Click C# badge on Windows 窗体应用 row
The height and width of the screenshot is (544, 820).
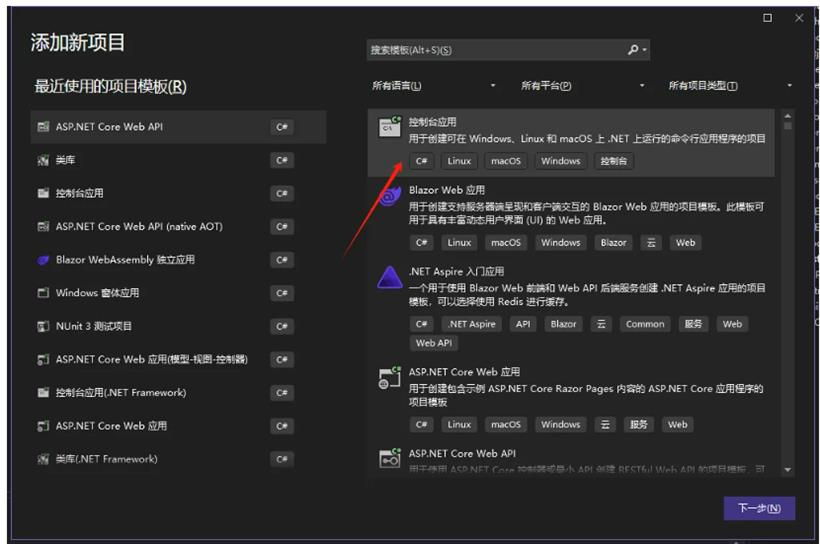(x=282, y=293)
